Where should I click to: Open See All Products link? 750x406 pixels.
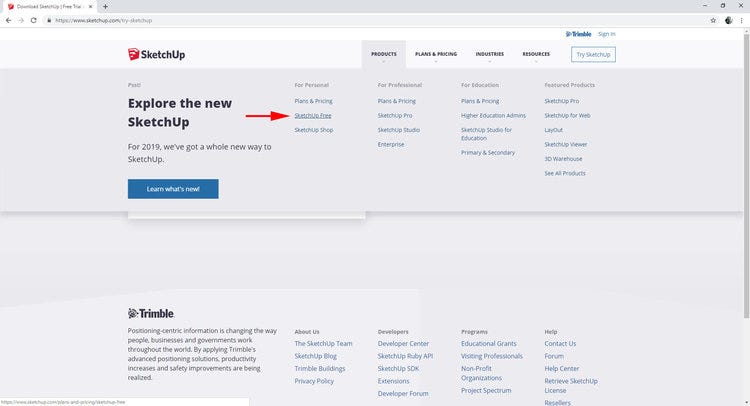[x=565, y=173]
